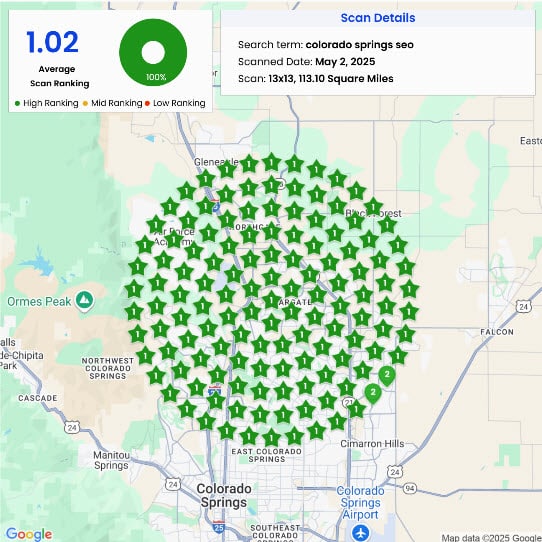Click the green 100% donut chart

(153, 53)
